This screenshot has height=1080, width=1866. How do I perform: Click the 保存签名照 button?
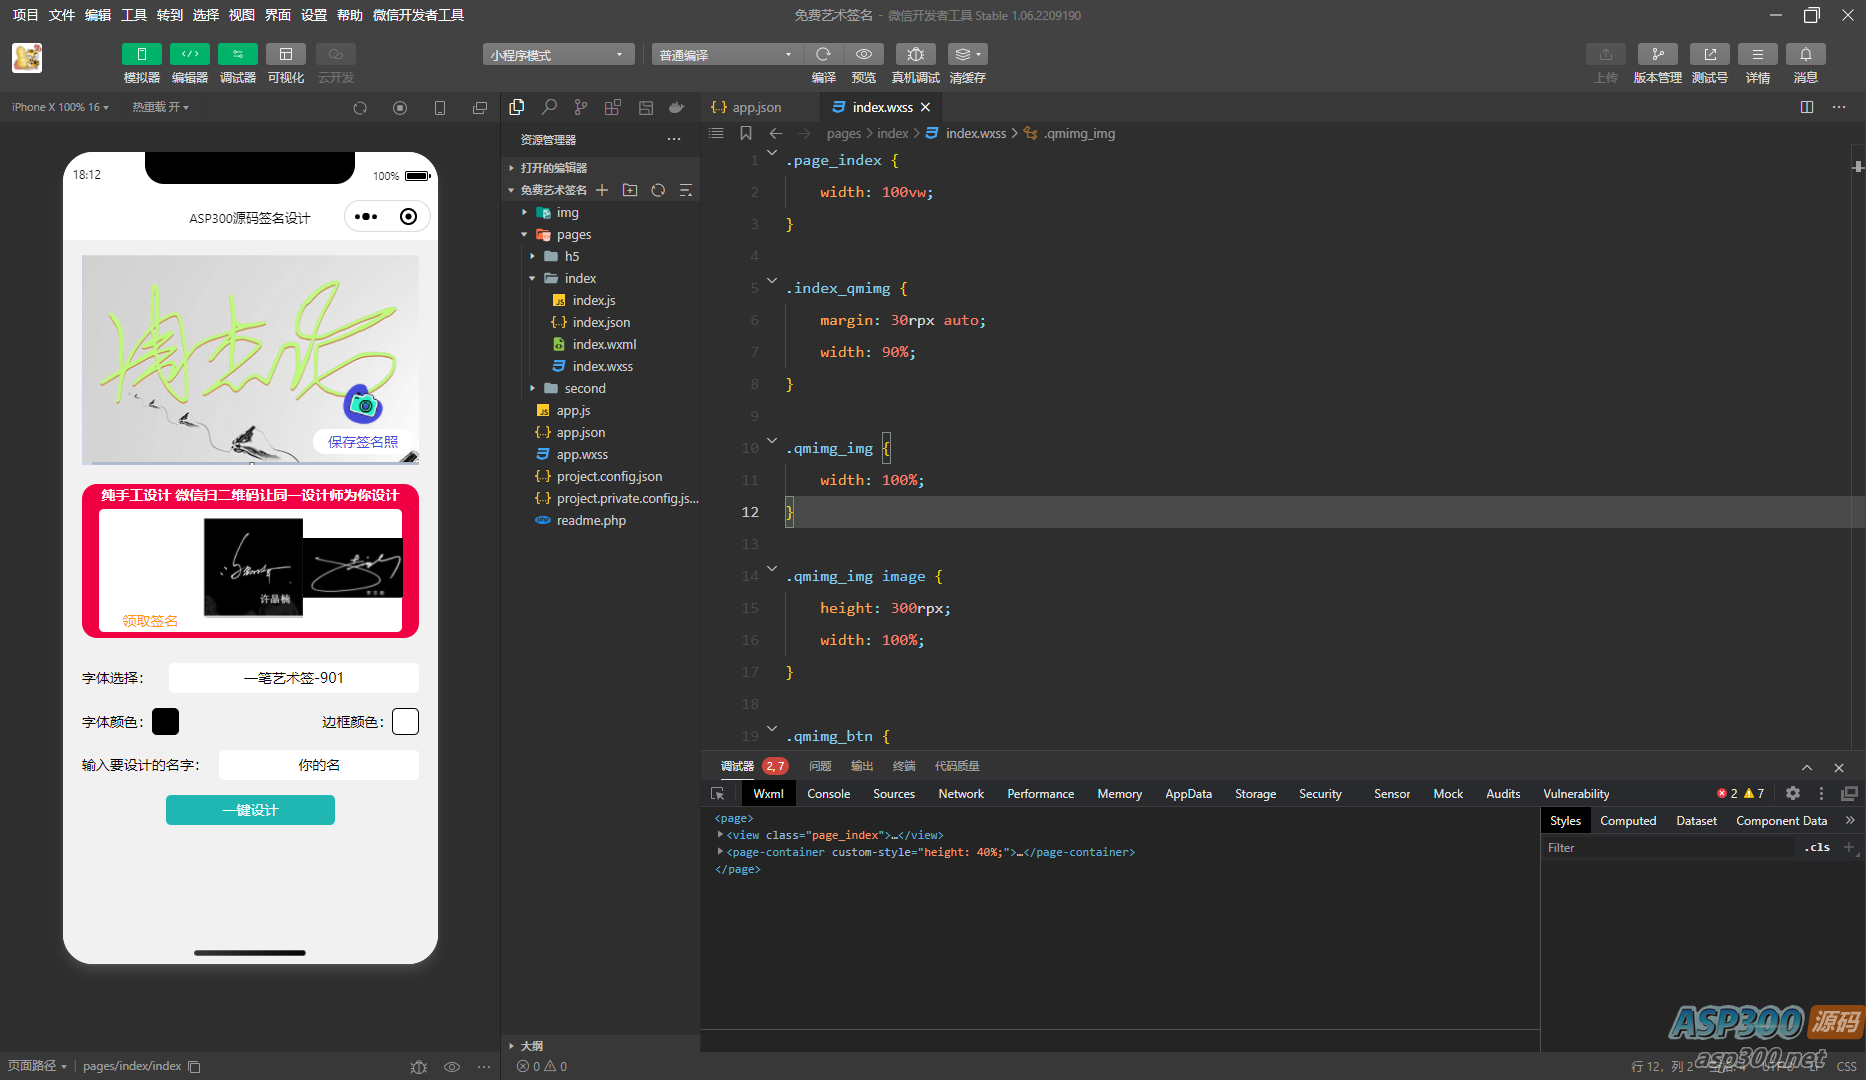[x=363, y=442]
